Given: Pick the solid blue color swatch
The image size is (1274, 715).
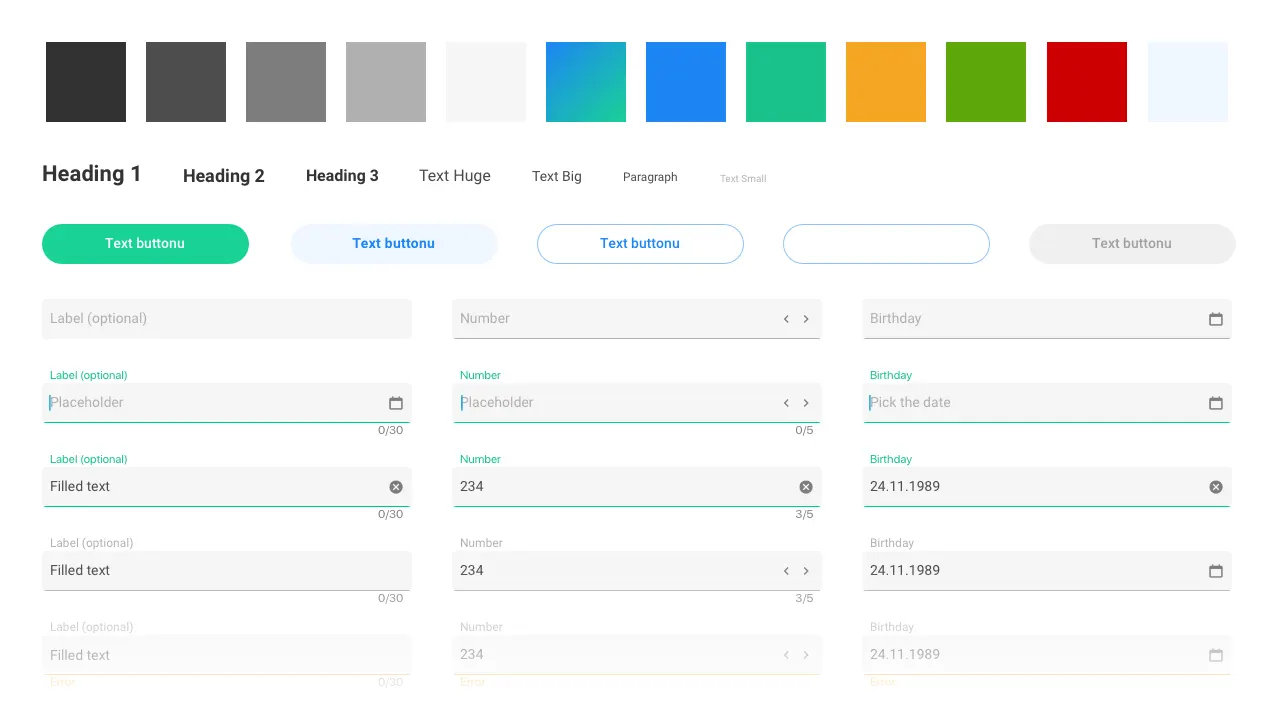Looking at the screenshot, I should [686, 82].
